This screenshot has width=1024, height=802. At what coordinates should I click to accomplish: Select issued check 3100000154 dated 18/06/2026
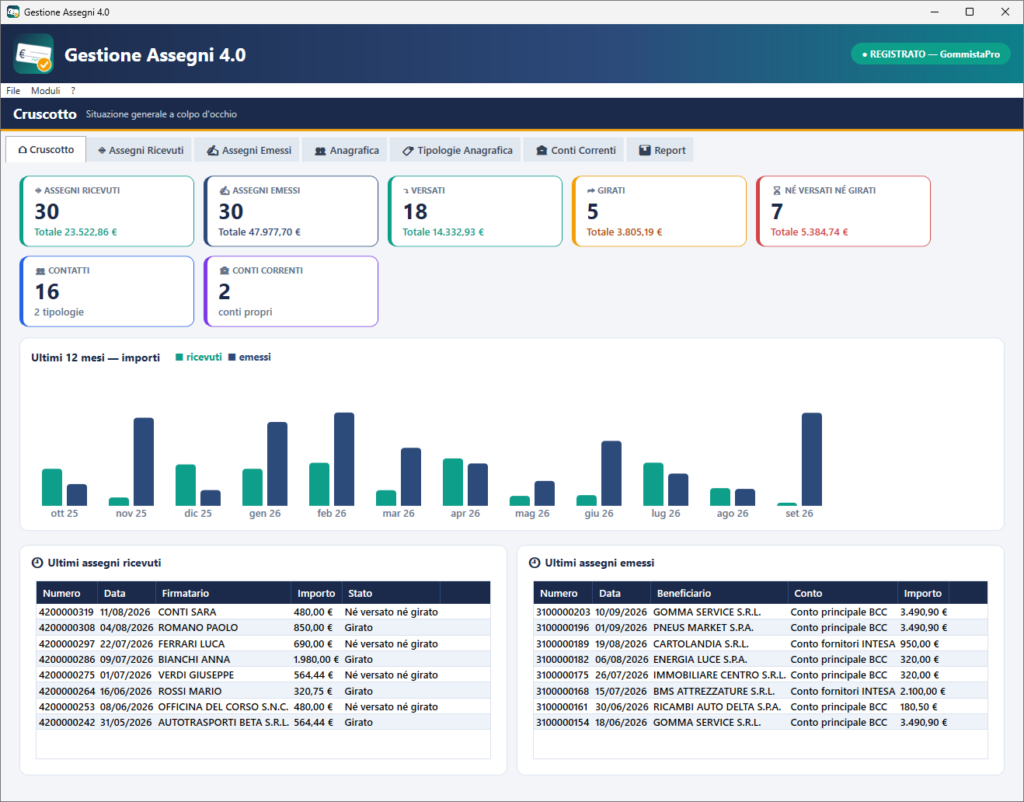click(x=760, y=722)
